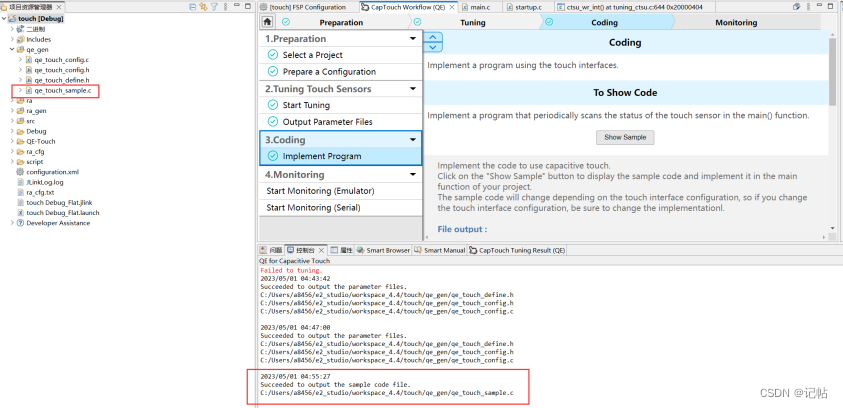Collapse the touch [Debug] project node
Viewport: 843px width, 408px height.
[x=4, y=19]
